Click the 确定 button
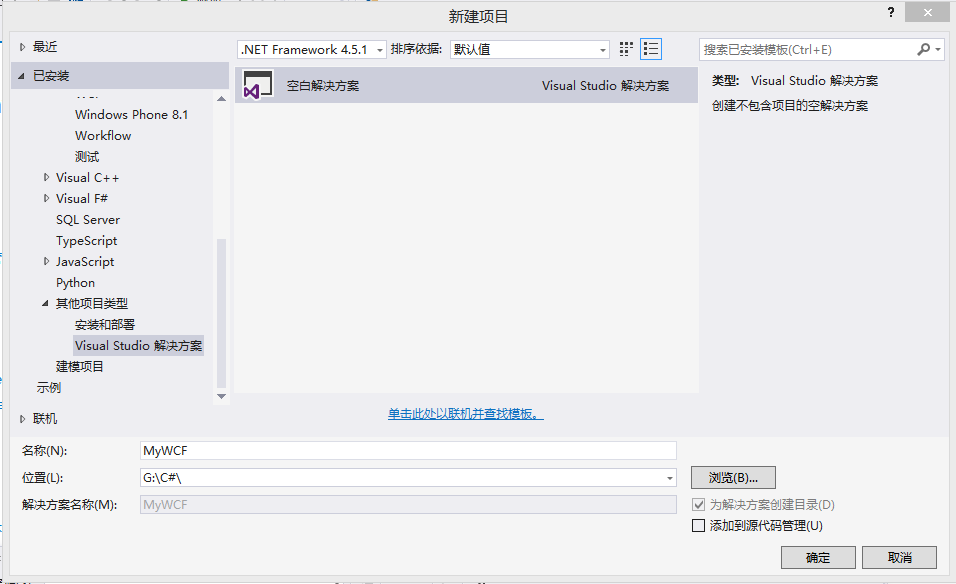This screenshot has width=956, height=584. (818, 557)
